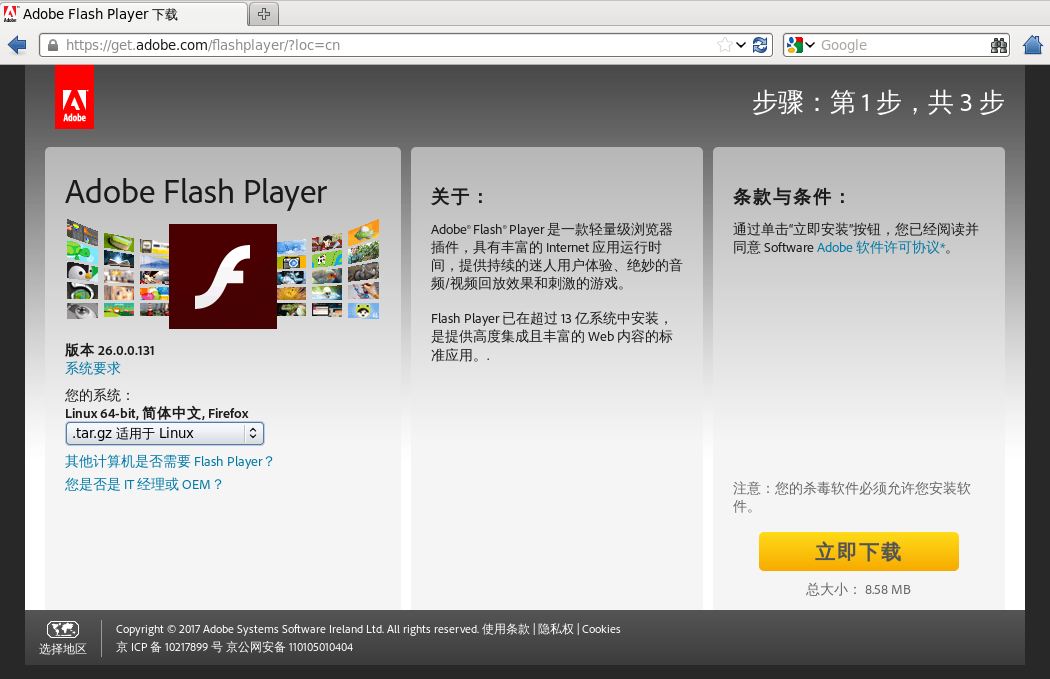The image size is (1050, 679).
Task: Bookmark this page with the star icon
Action: click(x=725, y=45)
